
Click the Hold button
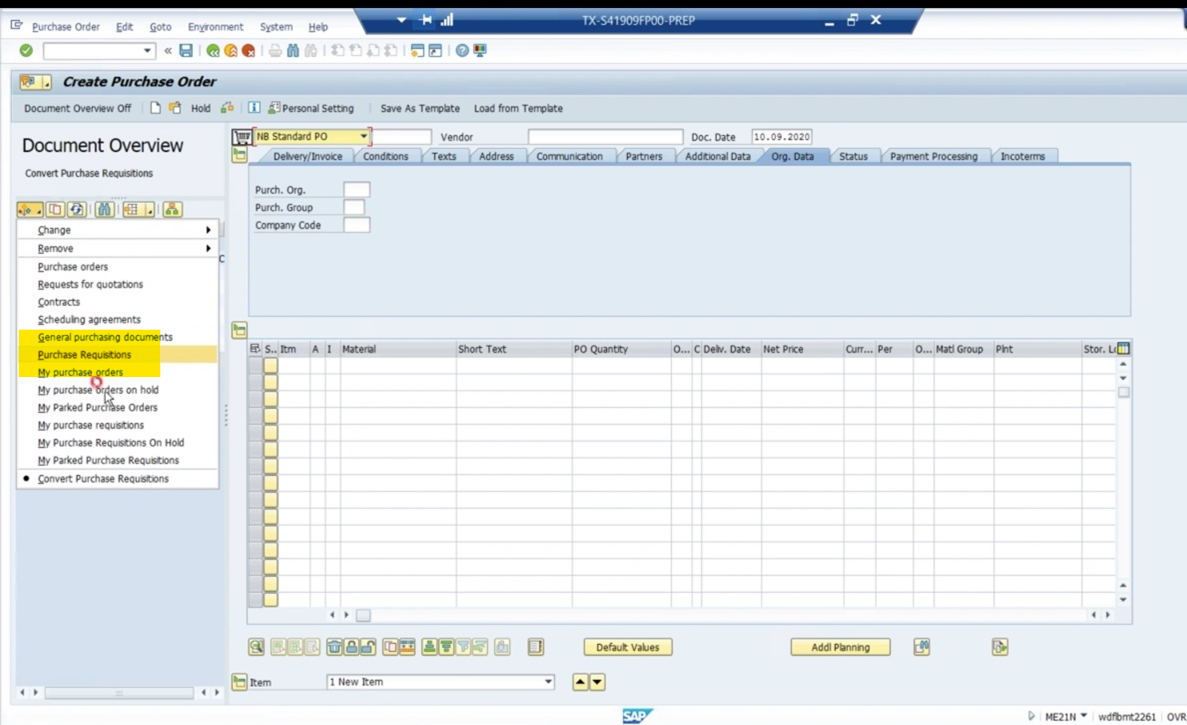pos(201,108)
